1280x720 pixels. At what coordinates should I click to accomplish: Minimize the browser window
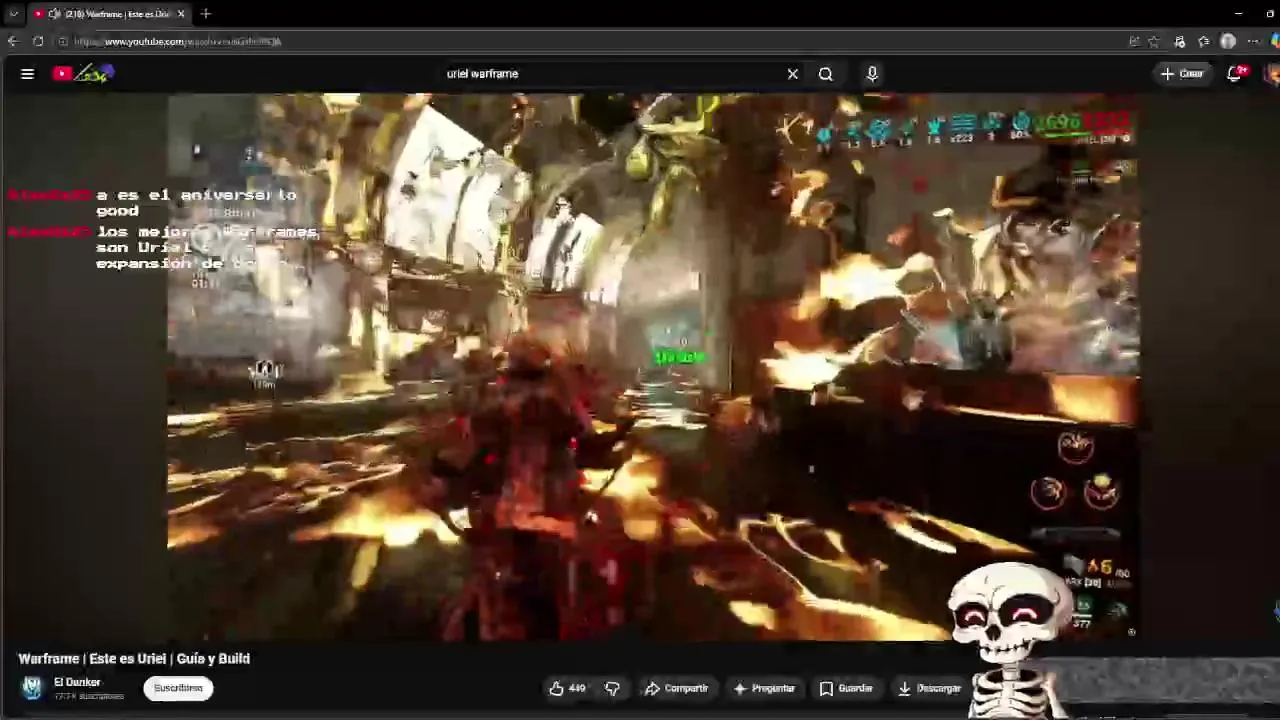(1238, 13)
